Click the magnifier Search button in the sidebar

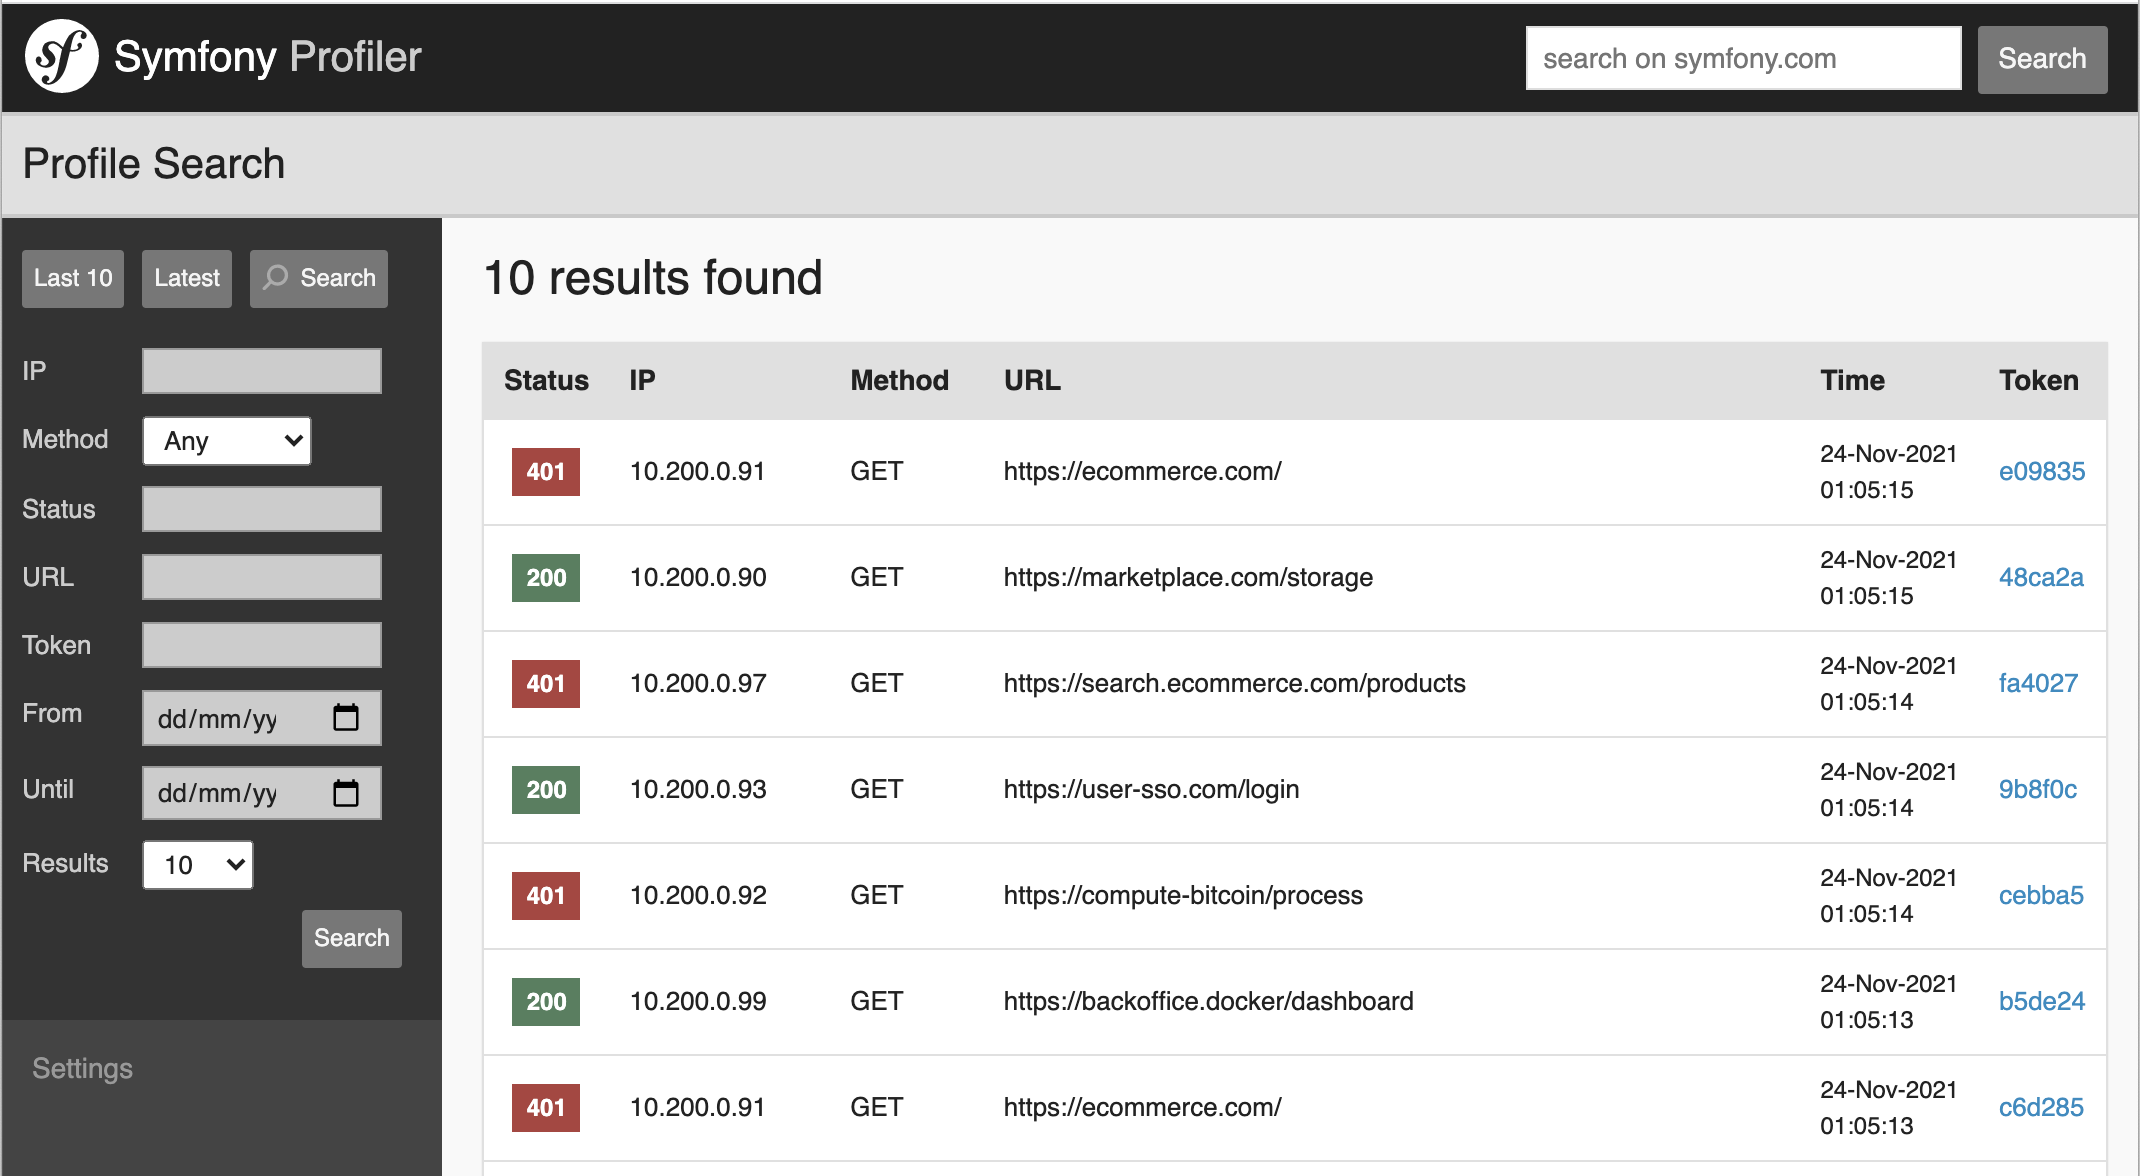coord(318,278)
